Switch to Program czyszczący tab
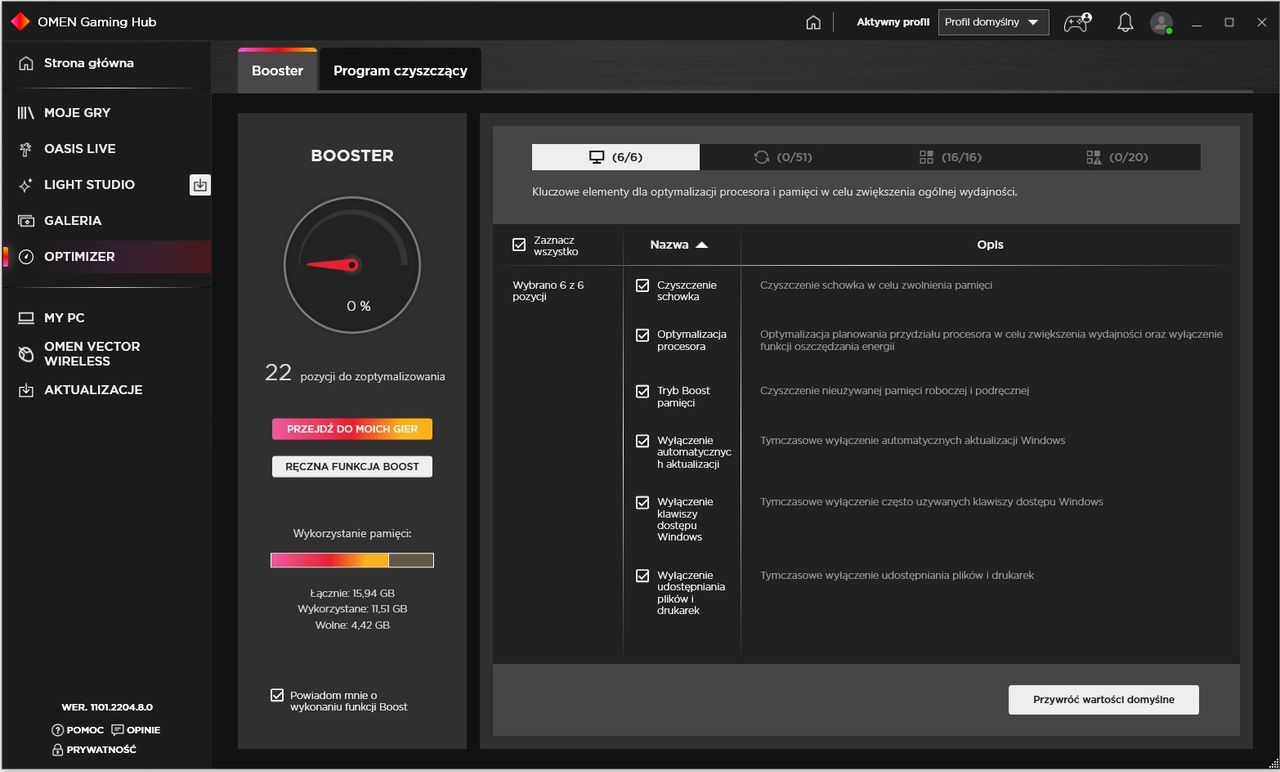The height and width of the screenshot is (772, 1280). tap(400, 70)
